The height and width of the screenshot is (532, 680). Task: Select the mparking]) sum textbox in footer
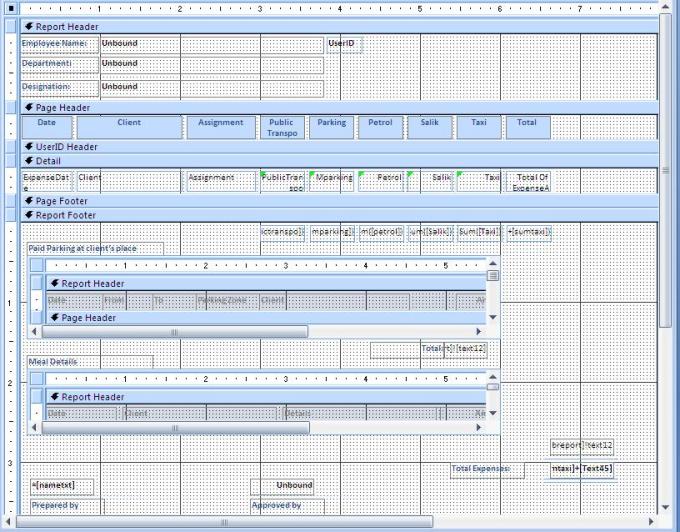click(332, 232)
